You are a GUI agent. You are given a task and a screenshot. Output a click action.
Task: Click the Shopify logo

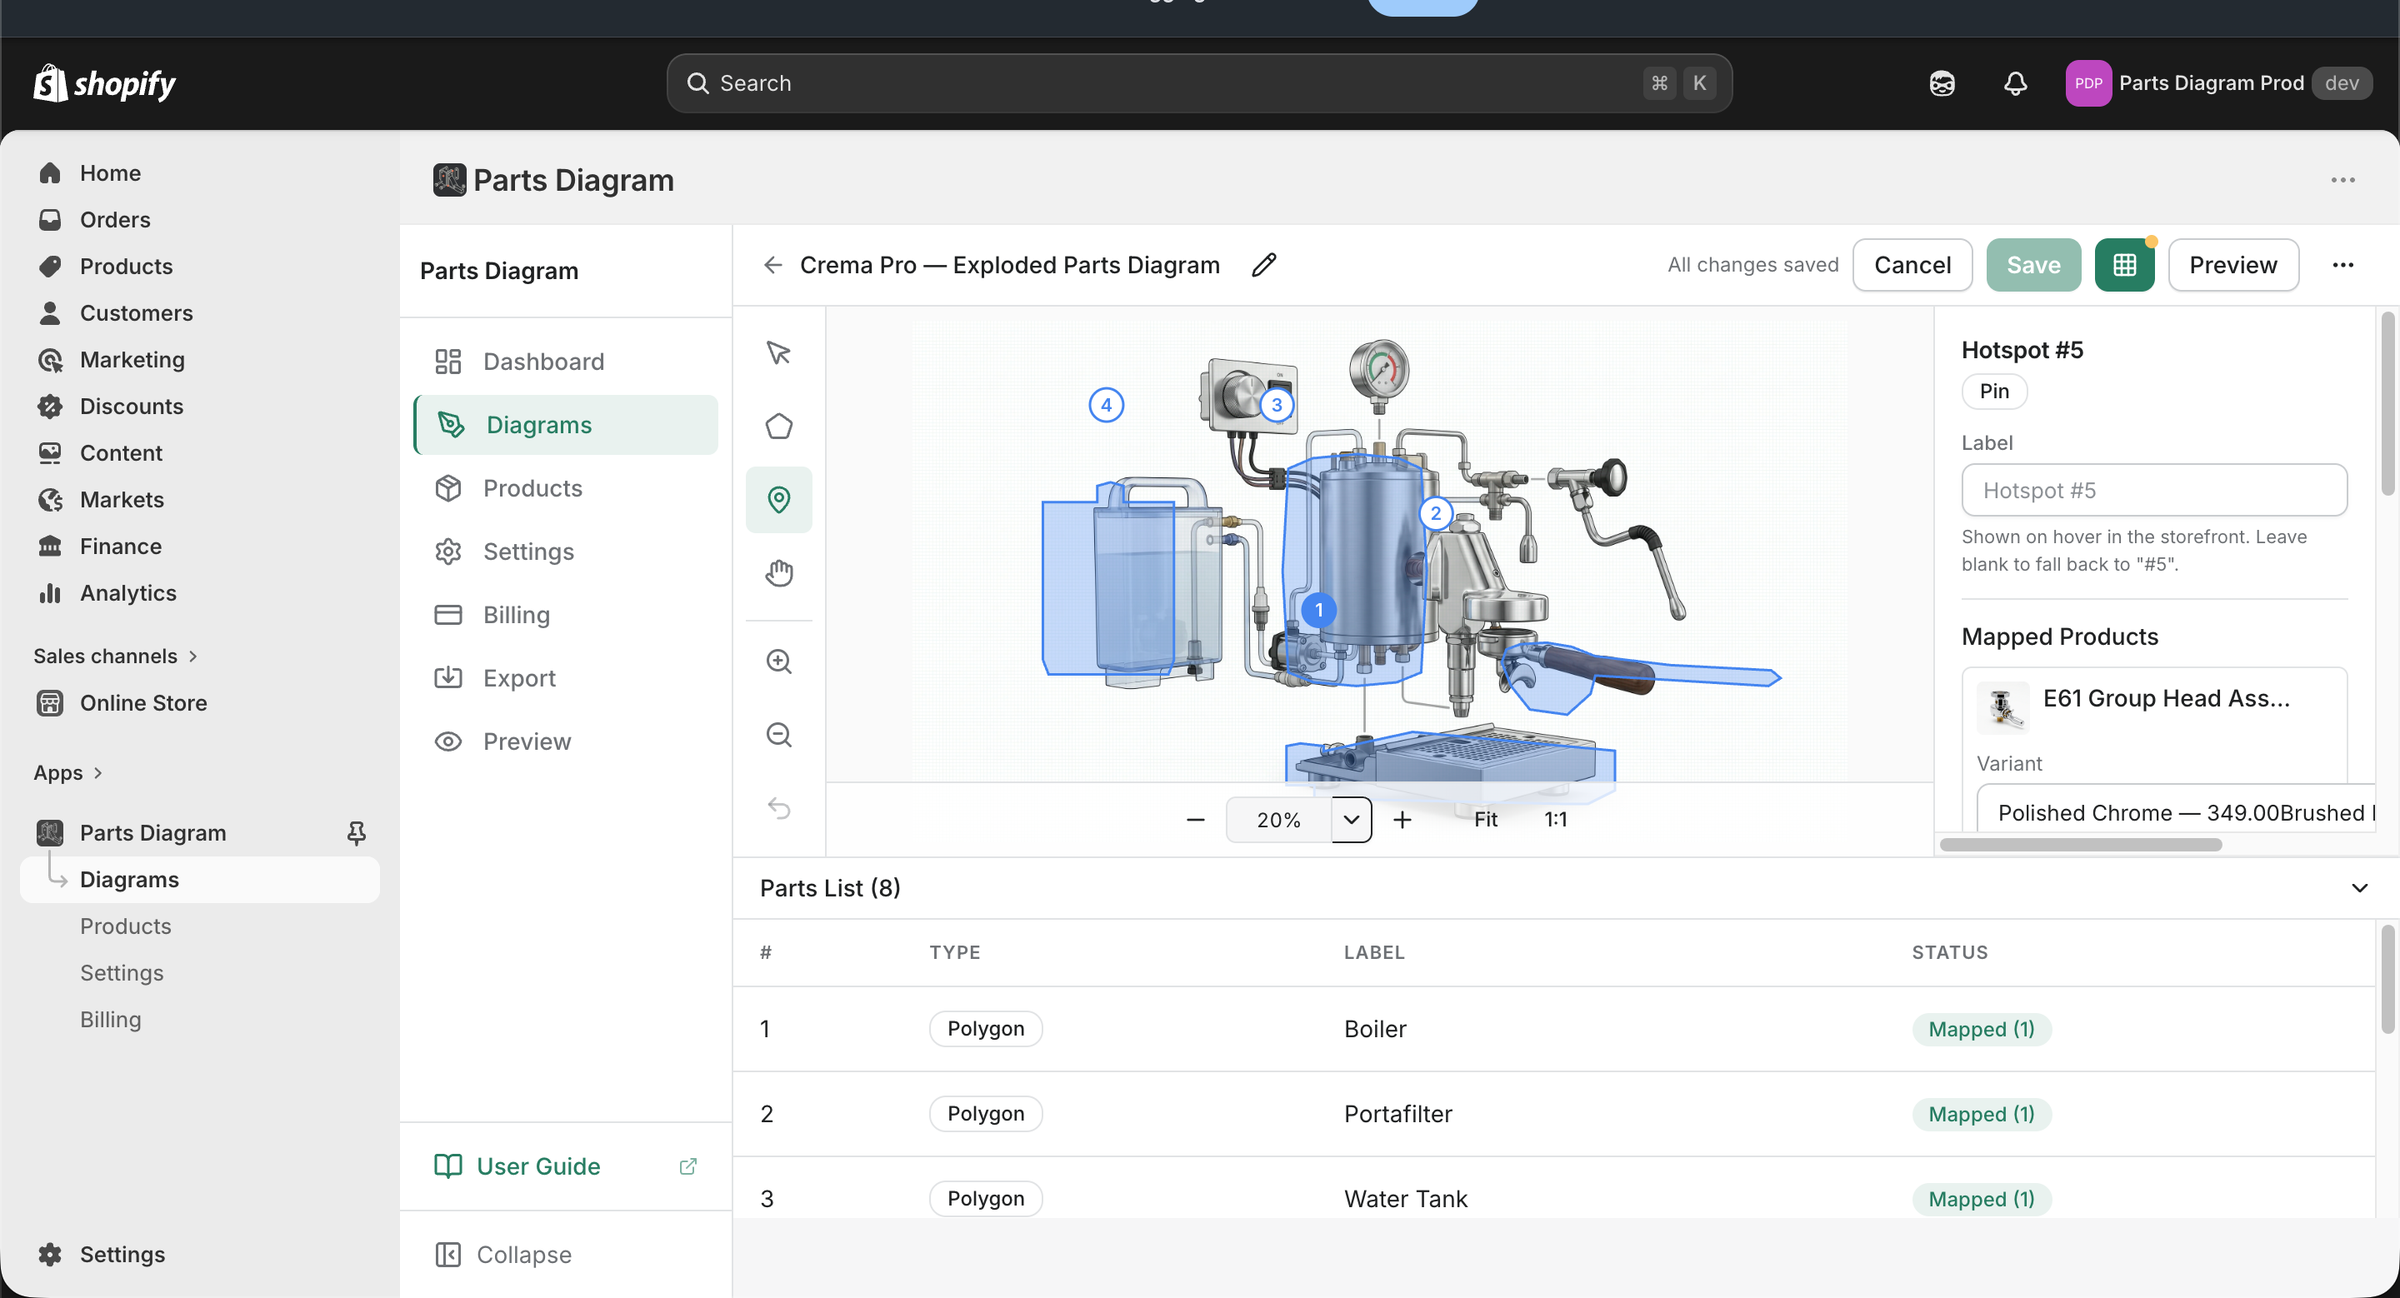105,83
